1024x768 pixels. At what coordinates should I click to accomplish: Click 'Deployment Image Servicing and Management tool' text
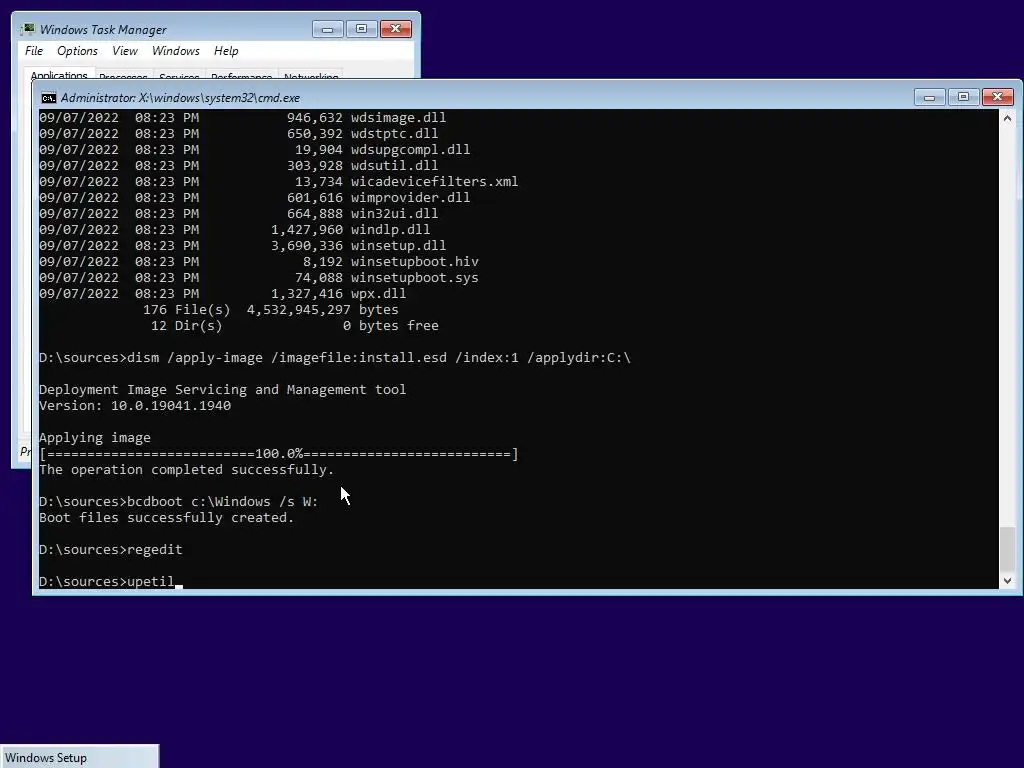(x=223, y=390)
